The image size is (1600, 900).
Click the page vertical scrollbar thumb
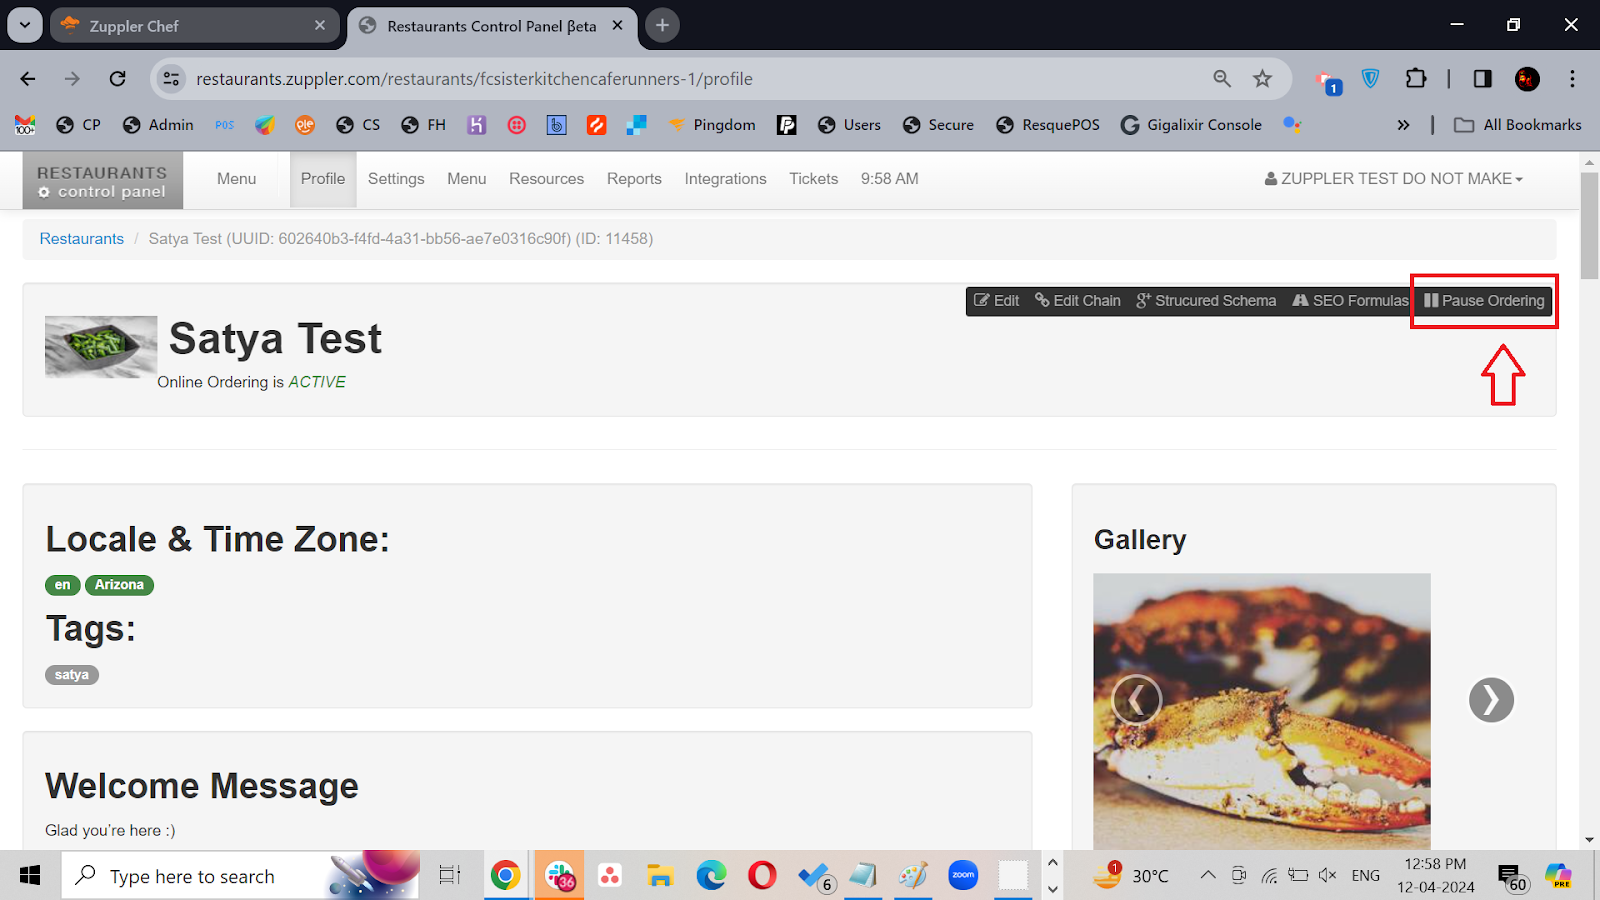[1589, 226]
